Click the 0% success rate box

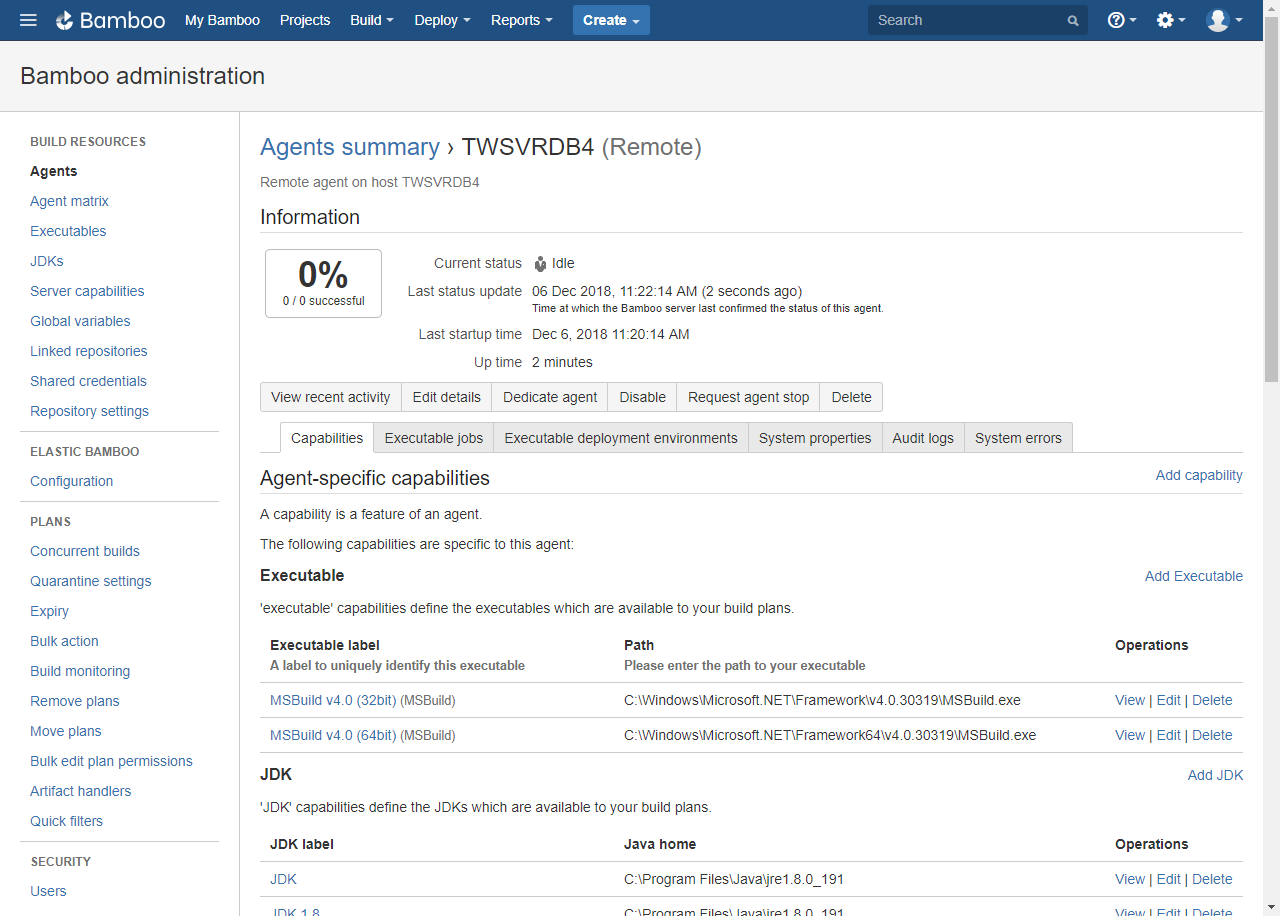(323, 283)
